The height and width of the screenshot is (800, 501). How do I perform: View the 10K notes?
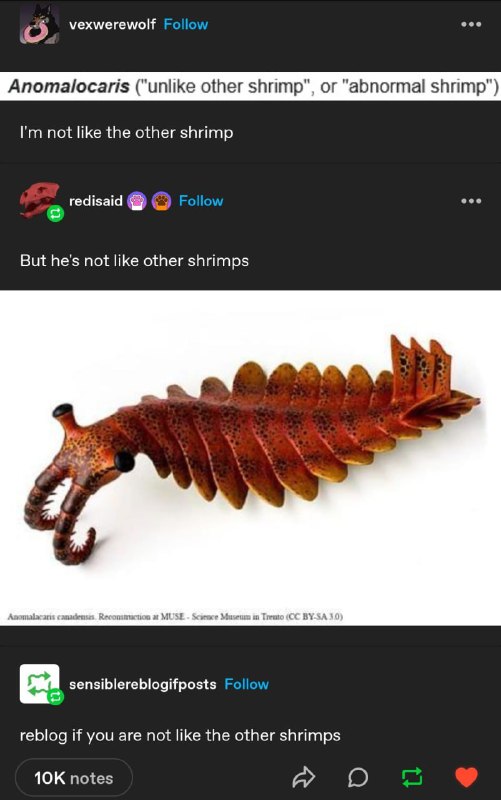click(x=74, y=778)
